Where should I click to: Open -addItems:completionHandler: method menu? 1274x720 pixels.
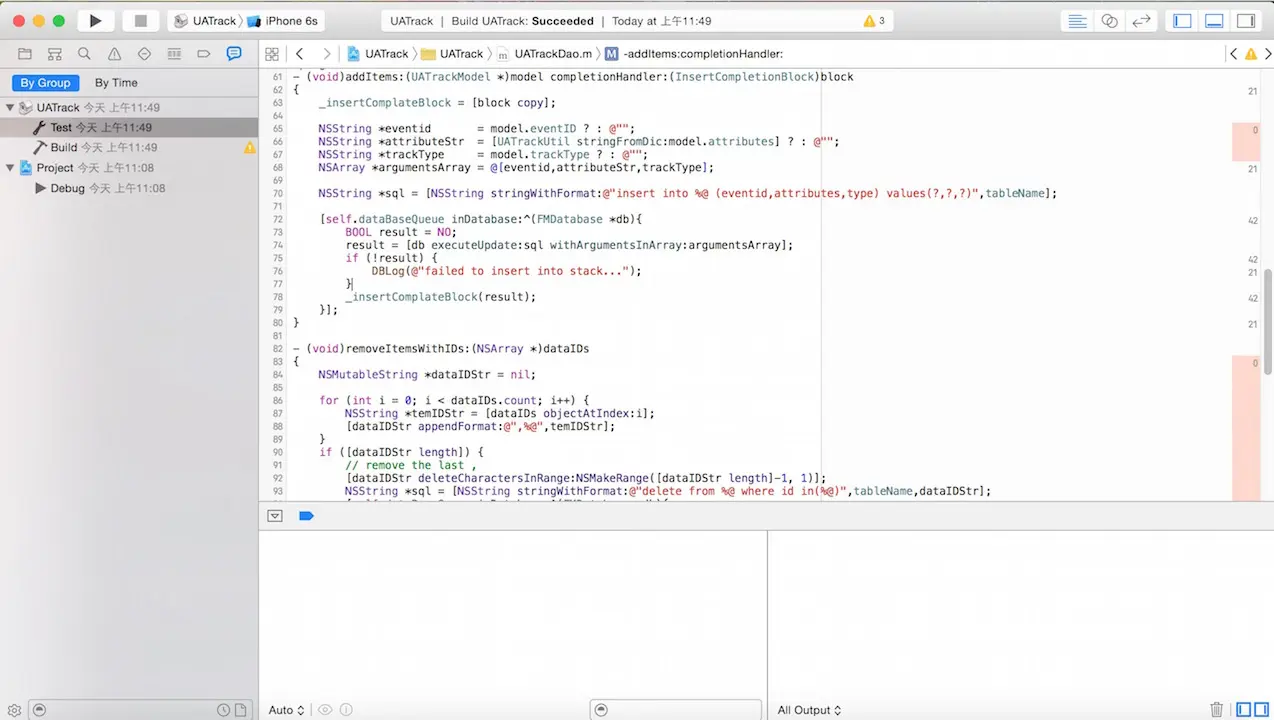[693, 54]
